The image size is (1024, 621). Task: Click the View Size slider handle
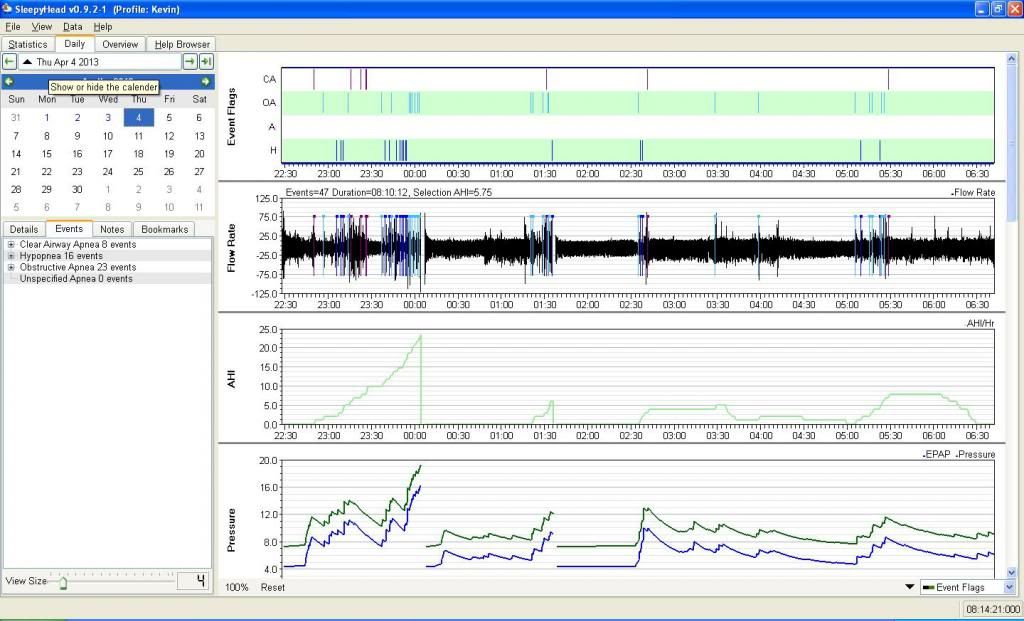coord(63,581)
